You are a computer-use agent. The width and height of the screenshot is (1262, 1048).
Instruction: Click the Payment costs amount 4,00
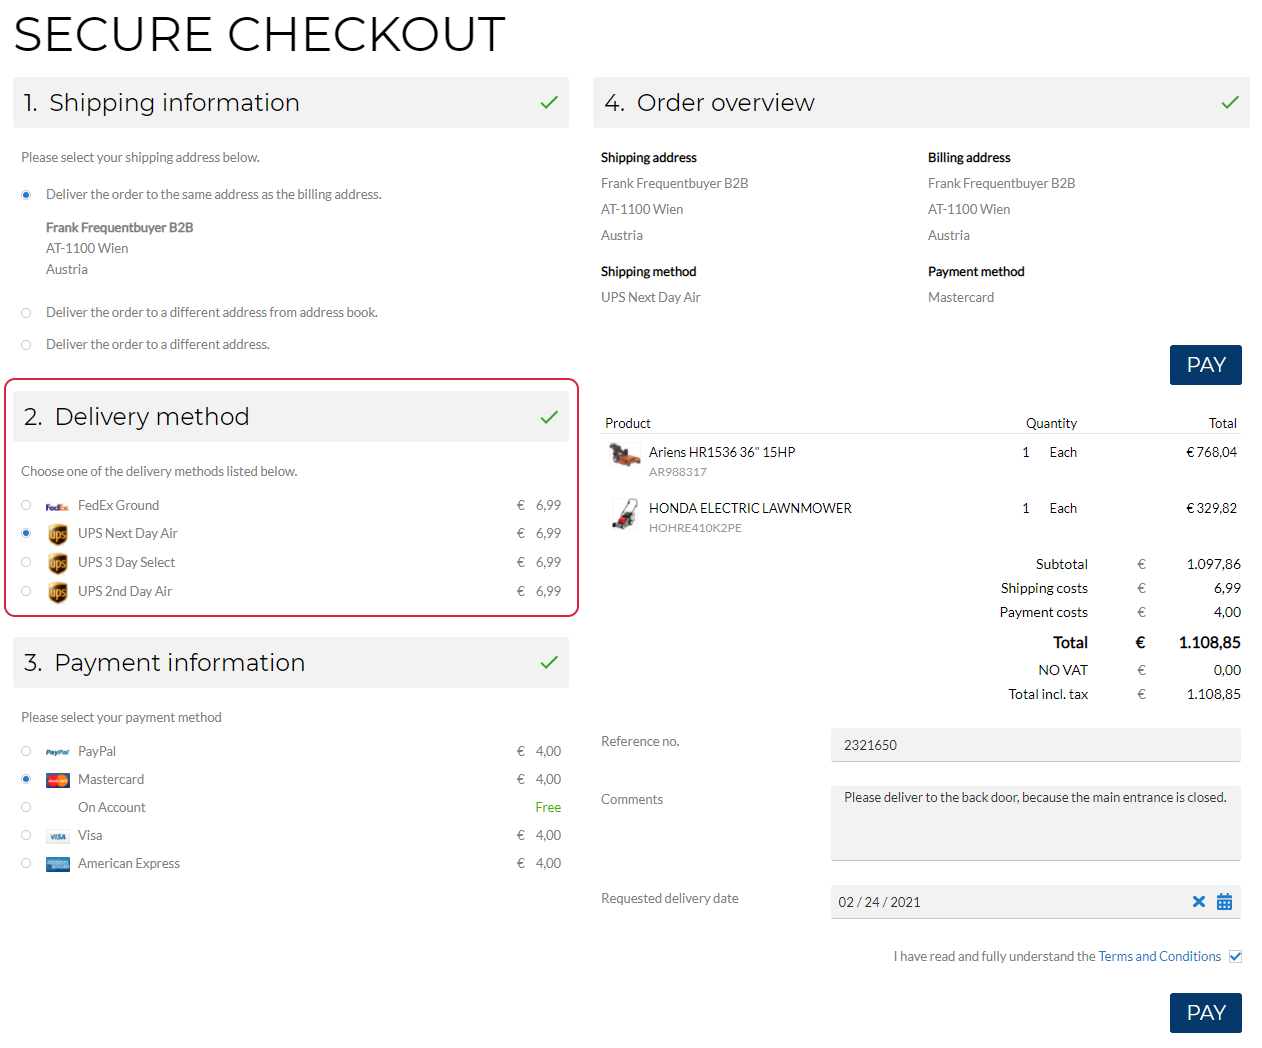tap(1227, 613)
